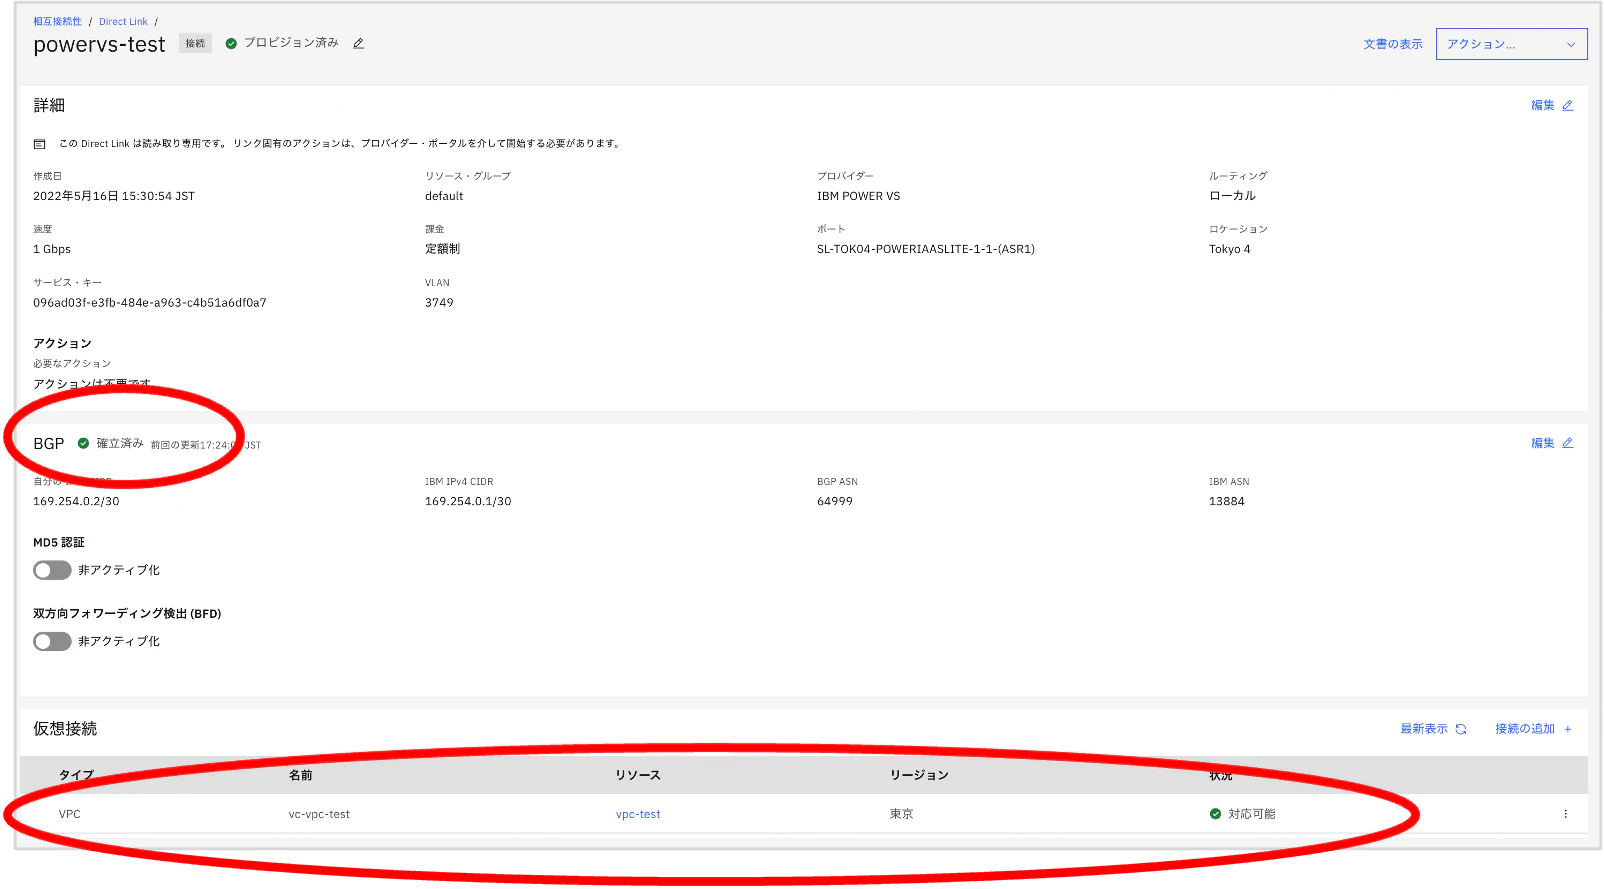Screen dimensions: 1604x889
Task: Click the 接続 tag beside the title
Action: coord(195,44)
